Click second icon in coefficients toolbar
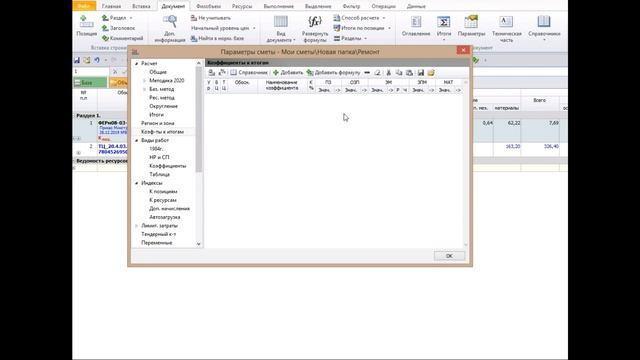The width and height of the screenshot is (640, 360). click(222, 73)
